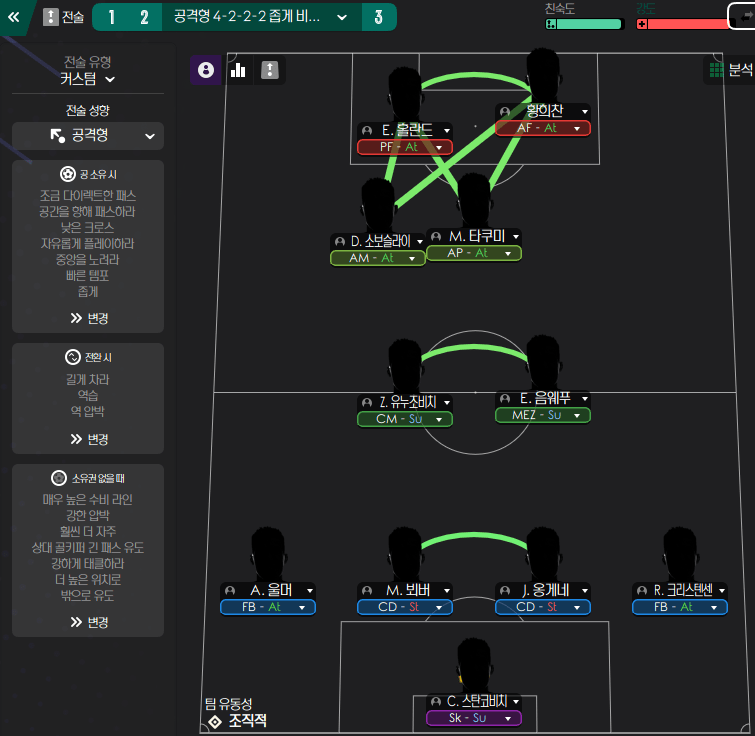Image resolution: width=755 pixels, height=736 pixels.
Task: Click the 전환 시 transition icon
Action: [72, 357]
